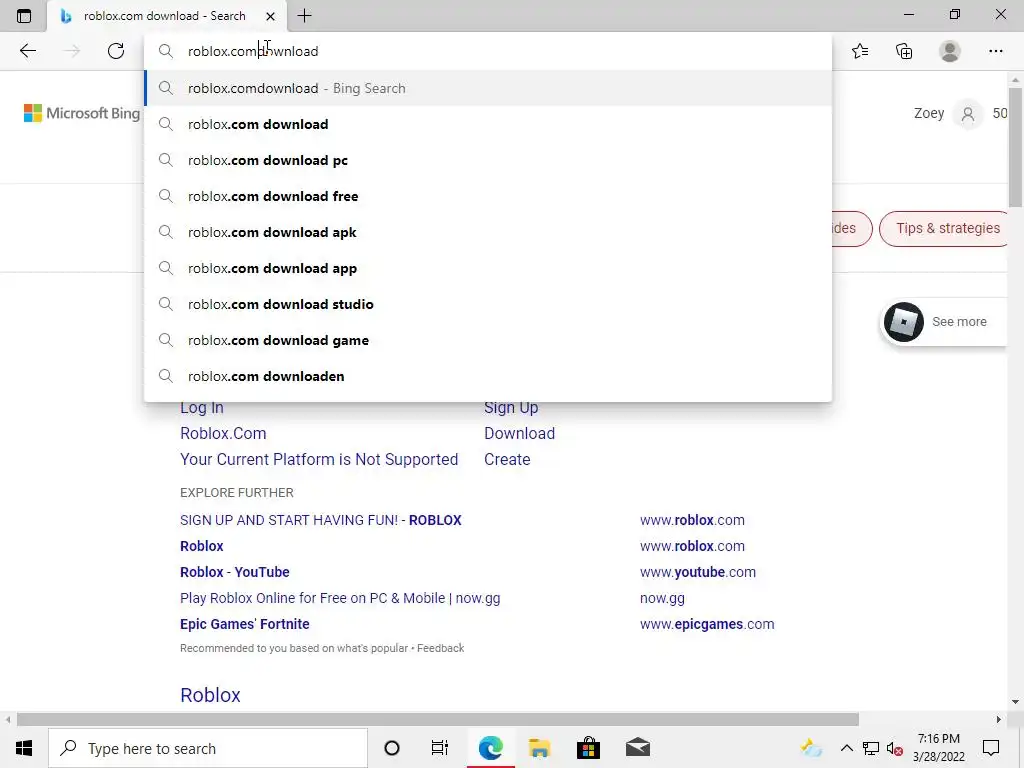Select suggestion roblox.com download
Viewport: 1024px width, 768px height.
click(x=488, y=124)
